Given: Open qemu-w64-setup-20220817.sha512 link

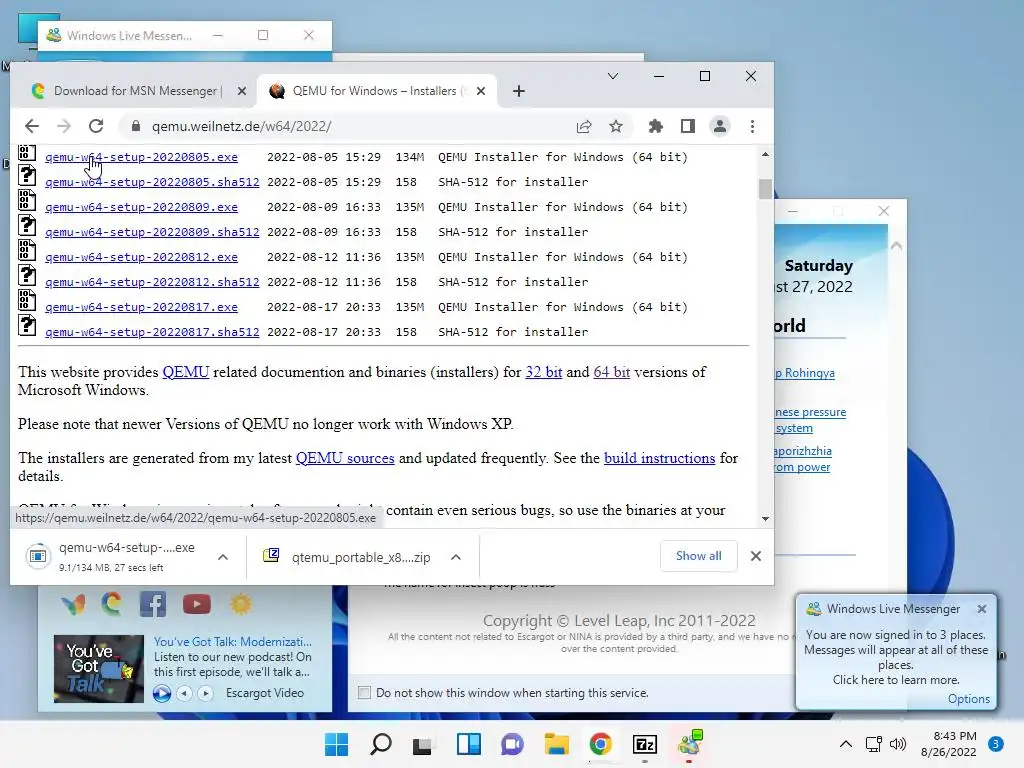Looking at the screenshot, I should (152, 332).
